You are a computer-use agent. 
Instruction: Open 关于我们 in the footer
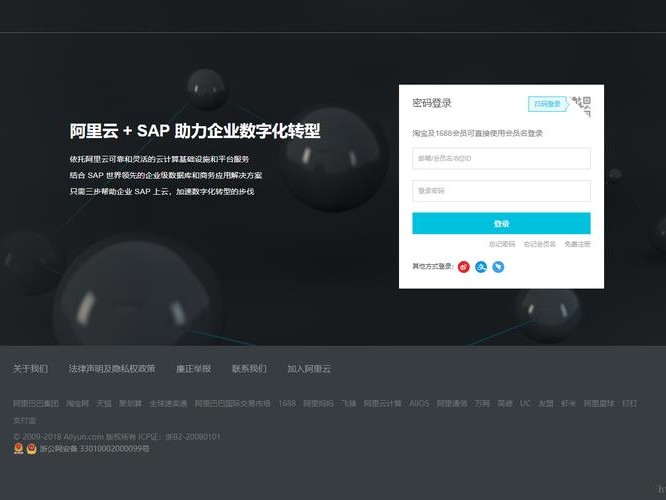31,369
